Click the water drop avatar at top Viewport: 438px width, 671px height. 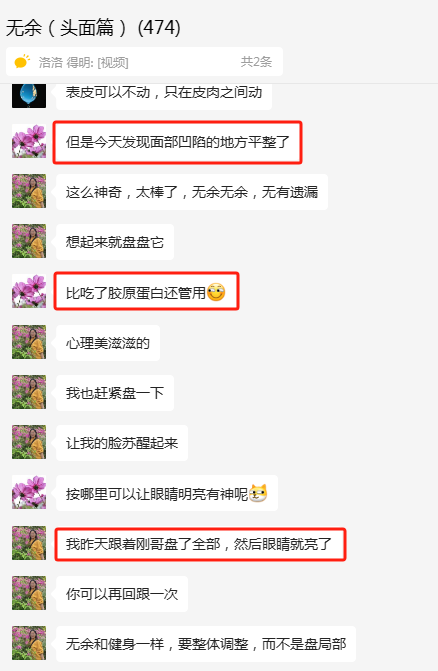(29, 95)
